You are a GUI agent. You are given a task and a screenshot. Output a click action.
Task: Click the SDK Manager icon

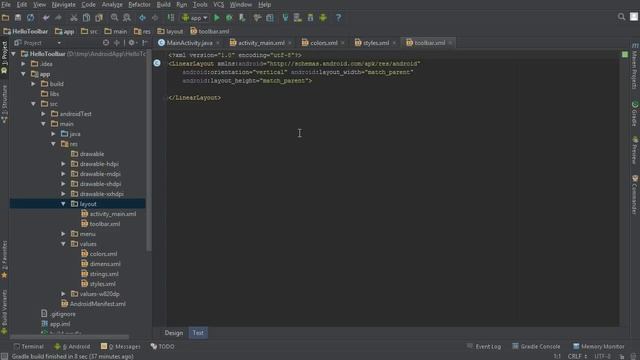coord(310,18)
